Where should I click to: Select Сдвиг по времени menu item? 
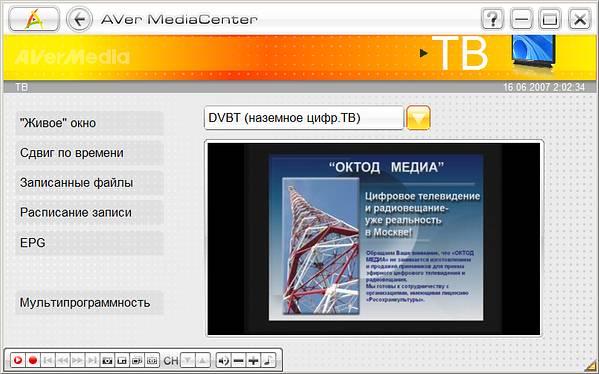[89, 153]
